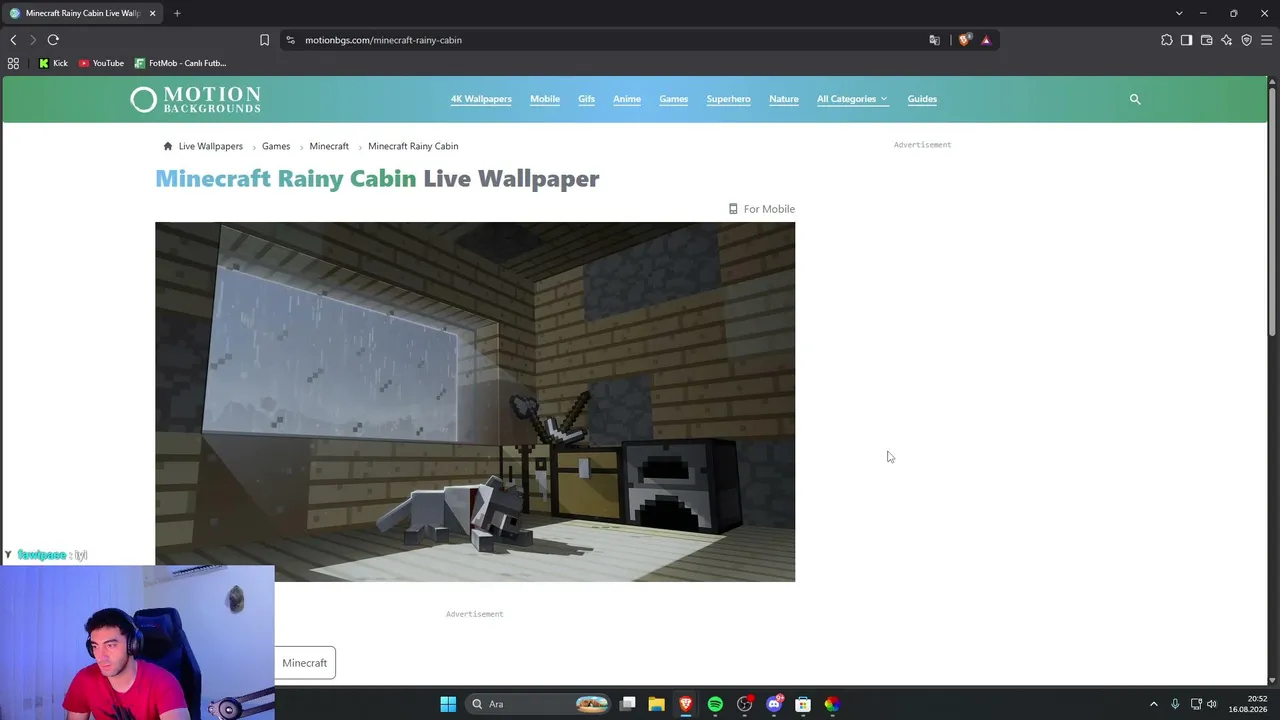This screenshot has height=720, width=1280.
Task: Open Brave Shields lion icon
Action: coord(964,40)
